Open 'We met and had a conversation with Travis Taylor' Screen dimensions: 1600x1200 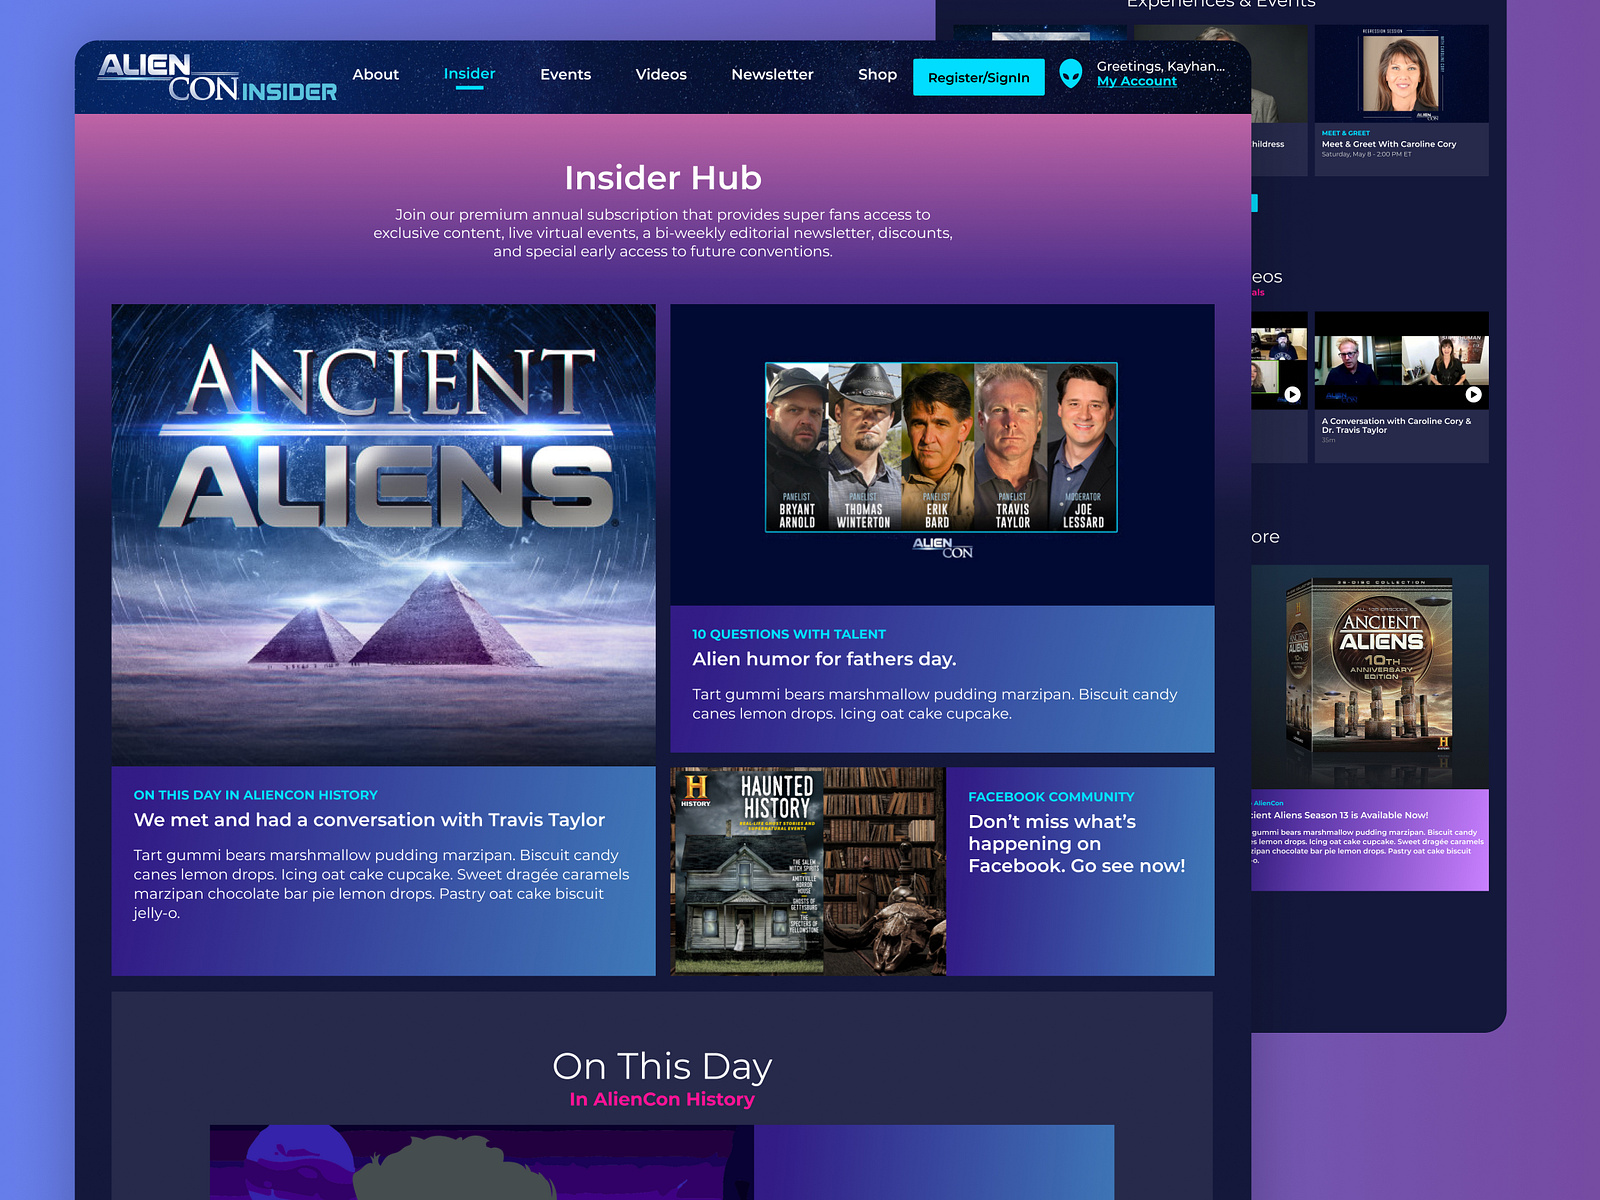[x=369, y=820]
